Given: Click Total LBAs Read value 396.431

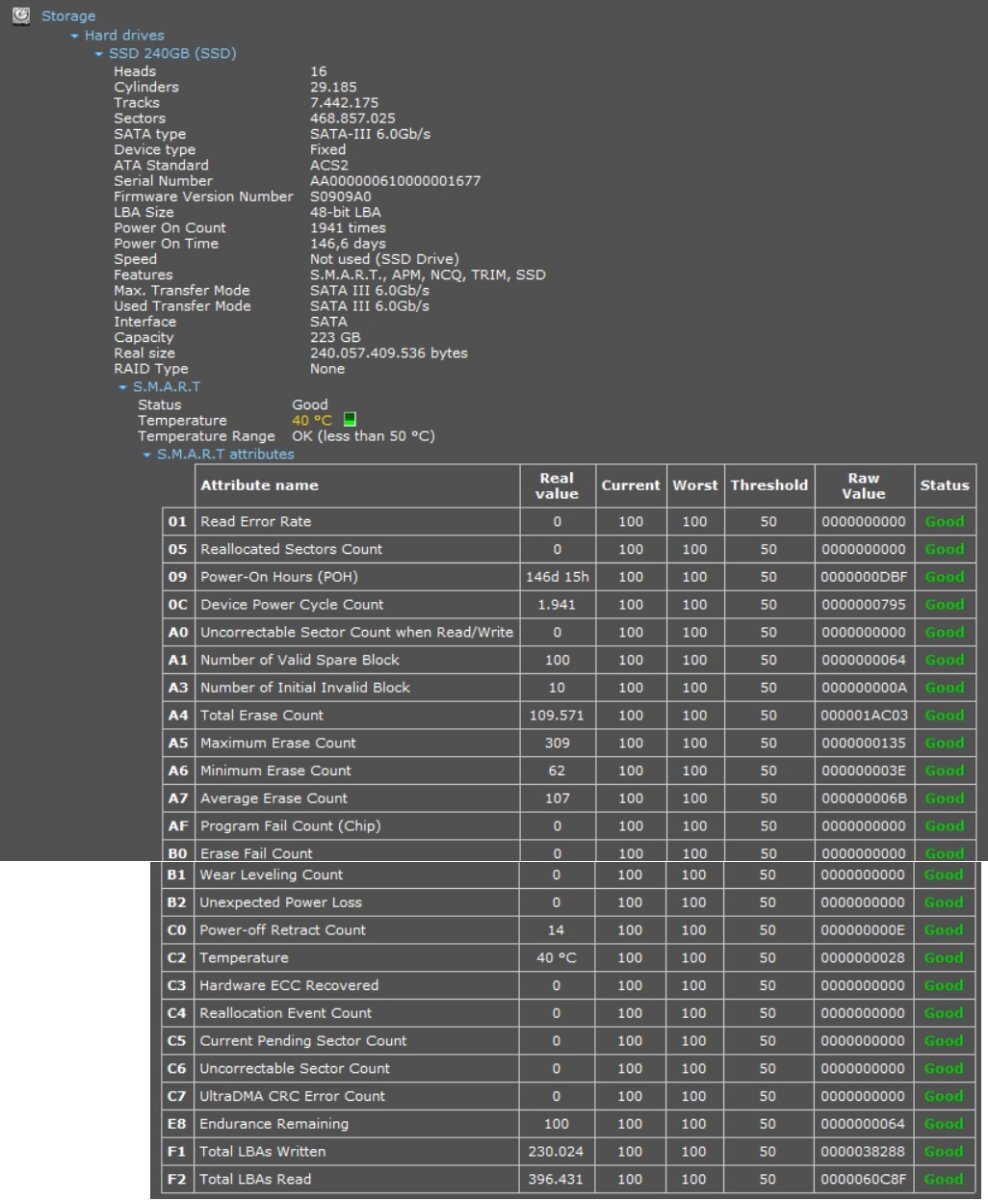Looking at the screenshot, I should pos(557,1179).
